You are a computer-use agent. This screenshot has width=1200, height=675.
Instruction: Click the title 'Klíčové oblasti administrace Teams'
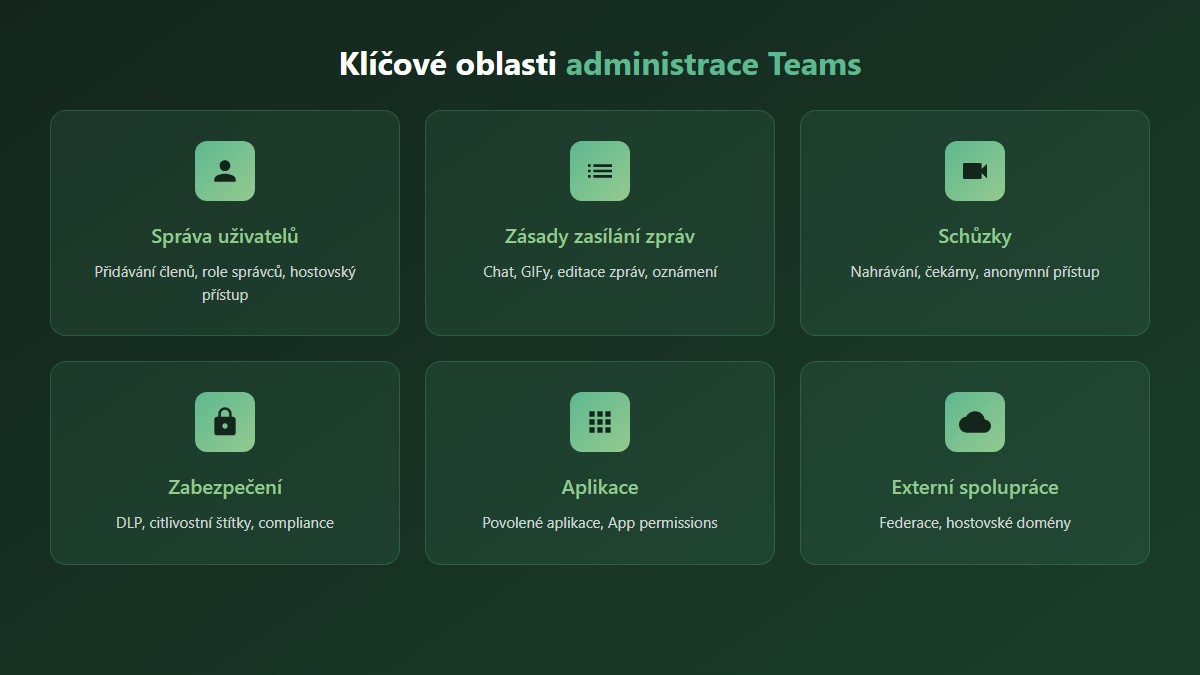coord(600,64)
